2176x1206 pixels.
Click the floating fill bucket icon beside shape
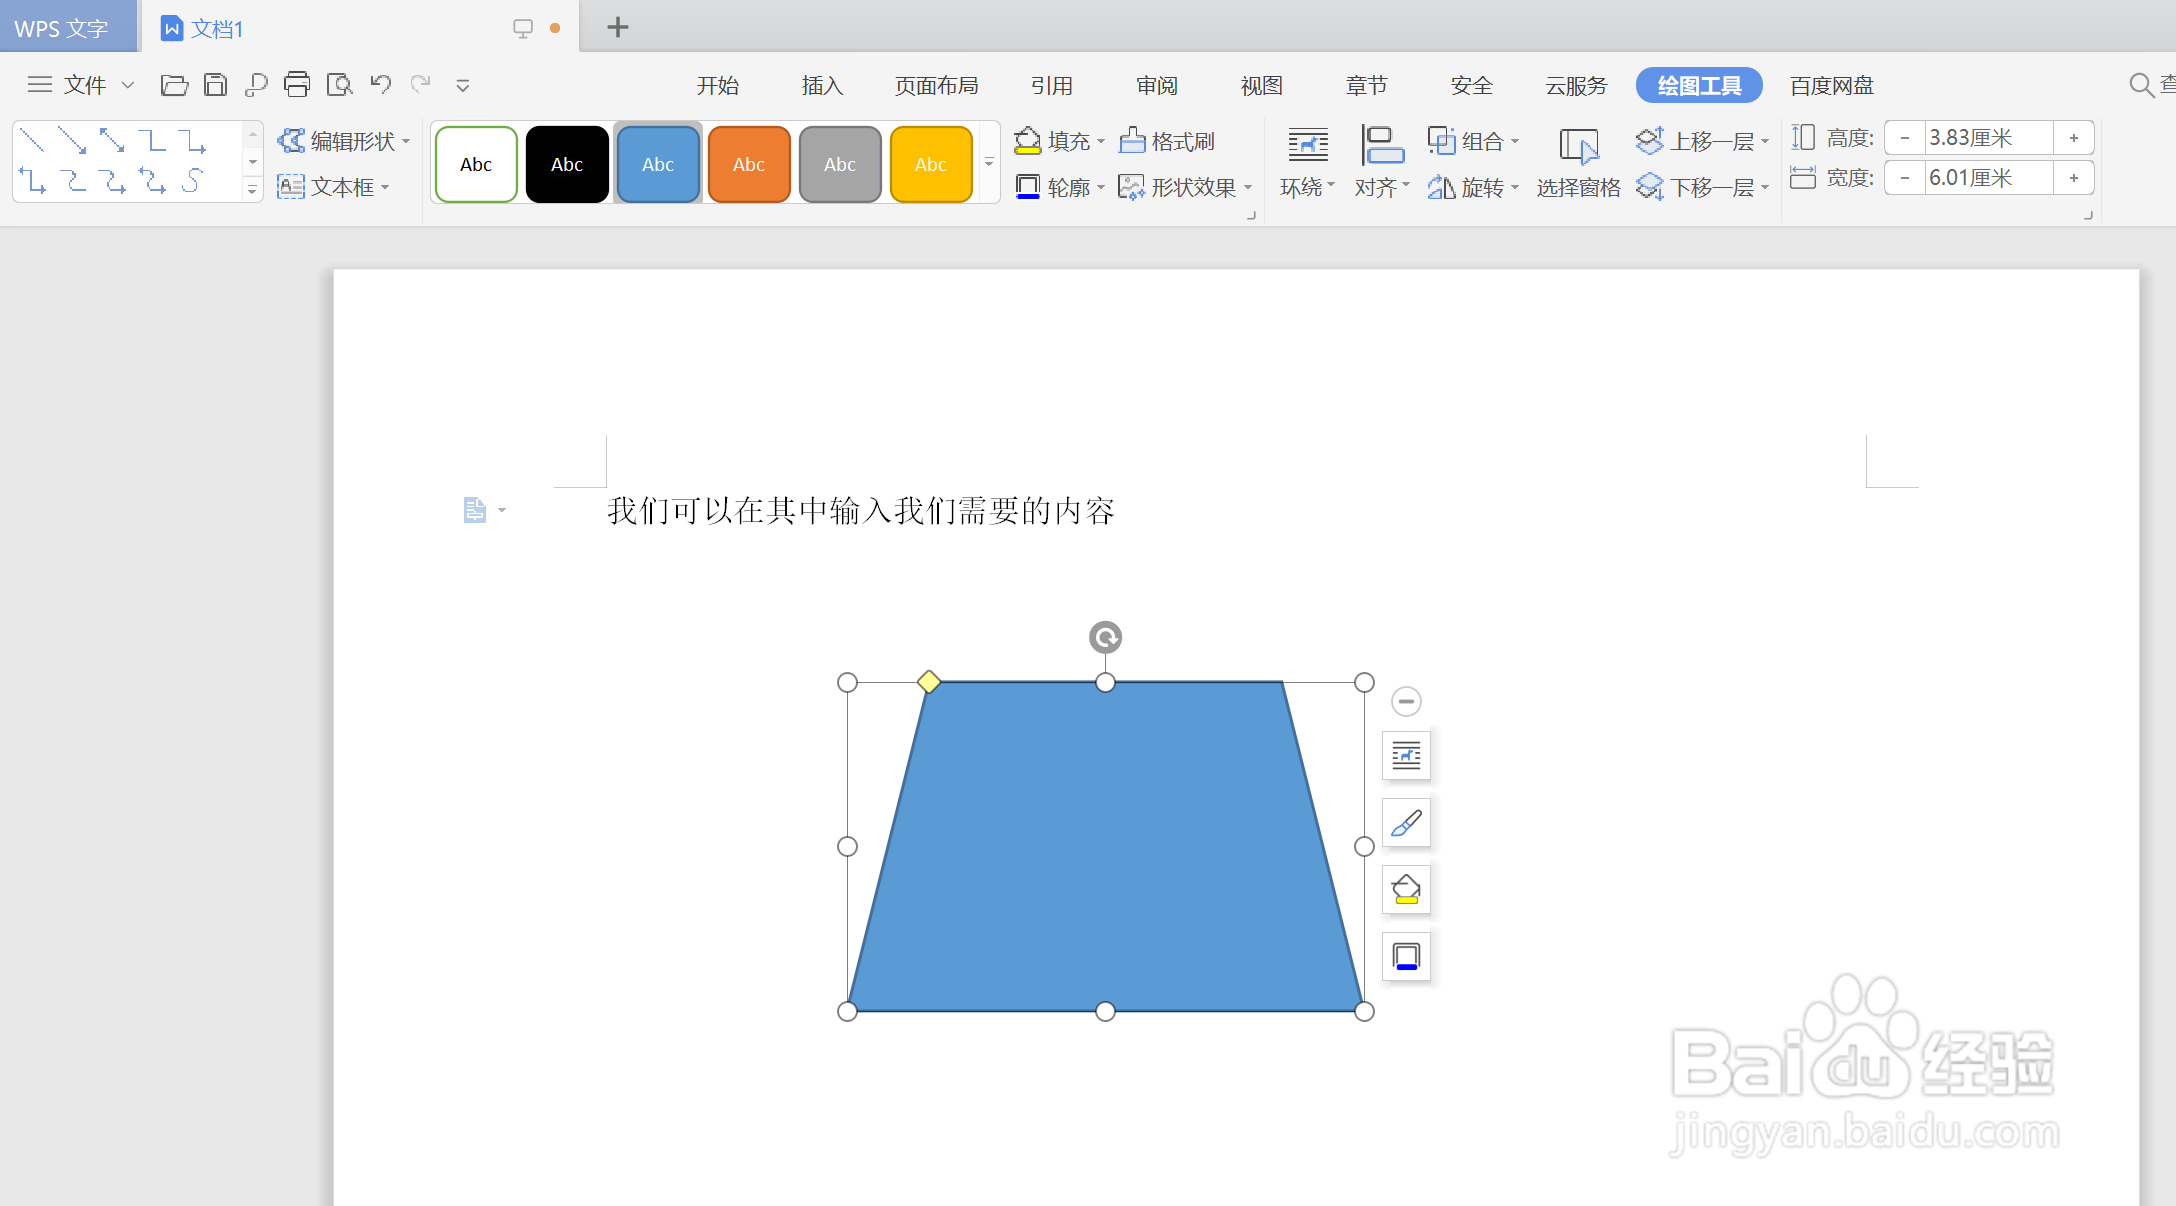1406,889
